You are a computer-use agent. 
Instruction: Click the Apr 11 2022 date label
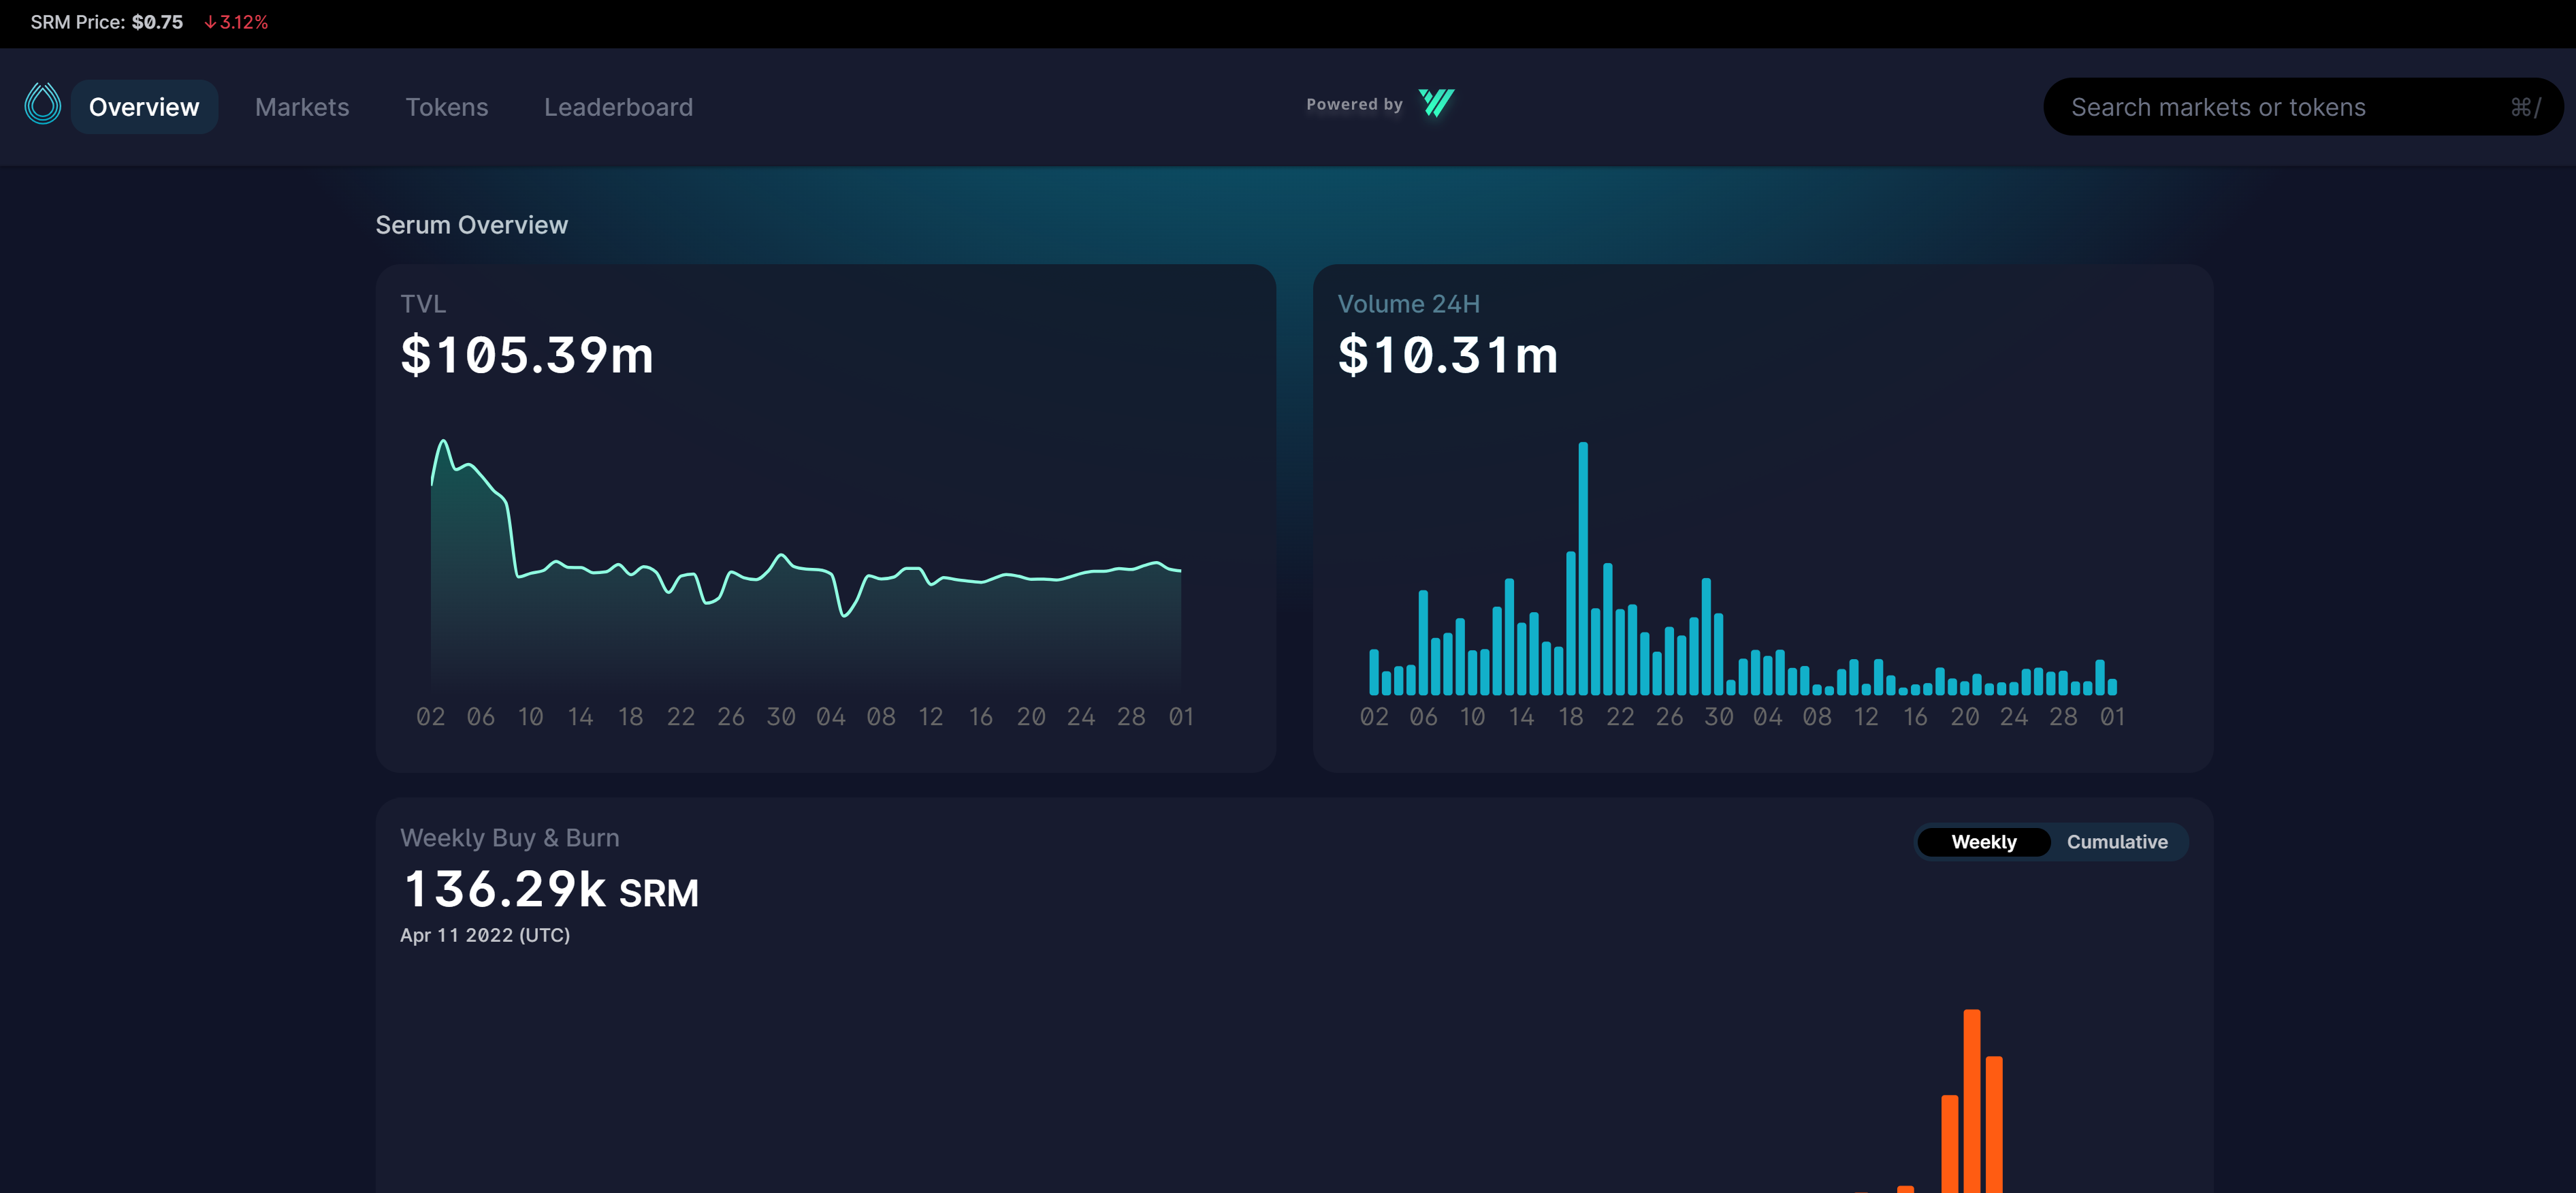[x=486, y=936]
